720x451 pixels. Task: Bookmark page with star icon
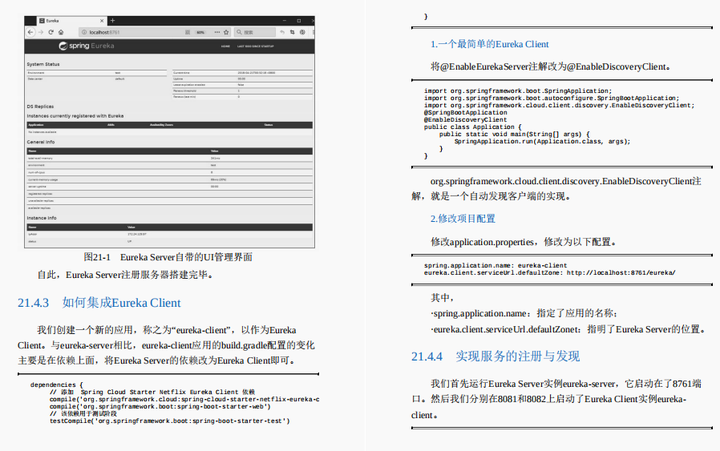(x=226, y=32)
